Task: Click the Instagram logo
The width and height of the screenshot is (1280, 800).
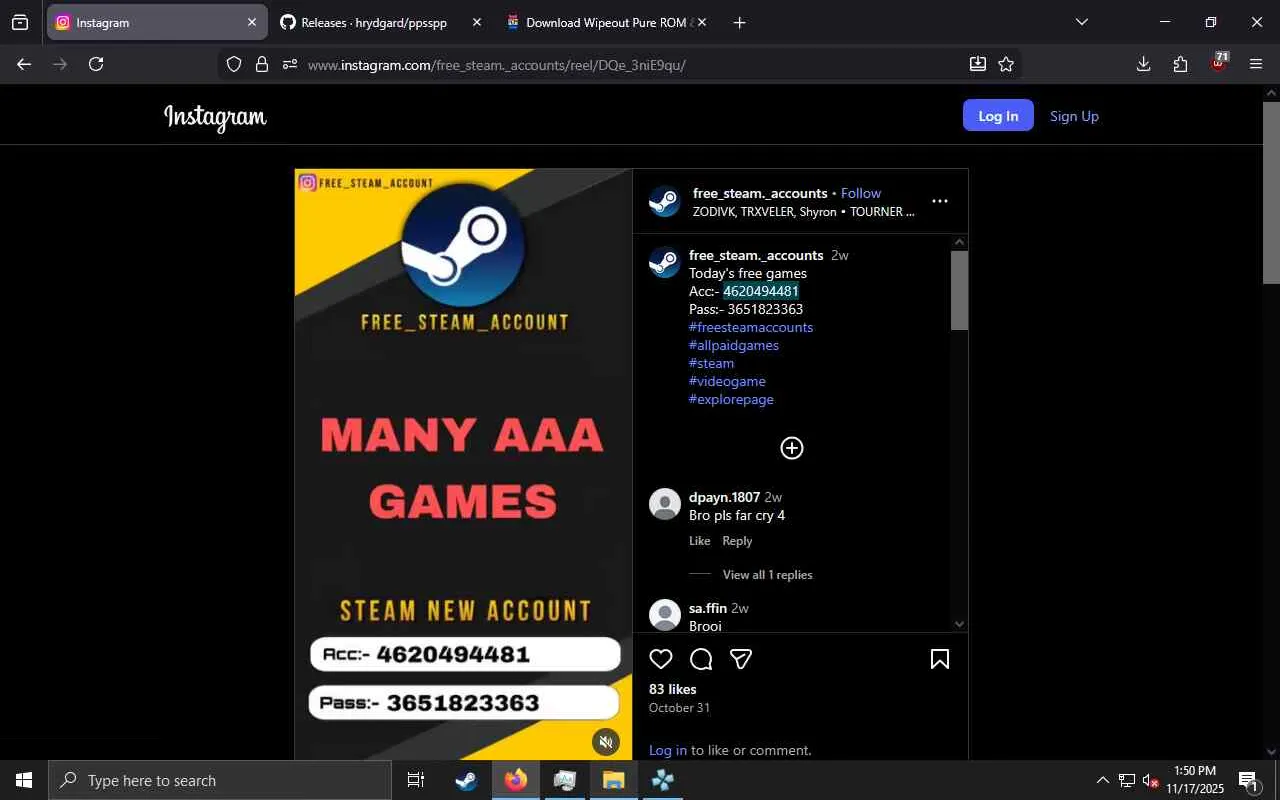Action: [x=215, y=117]
